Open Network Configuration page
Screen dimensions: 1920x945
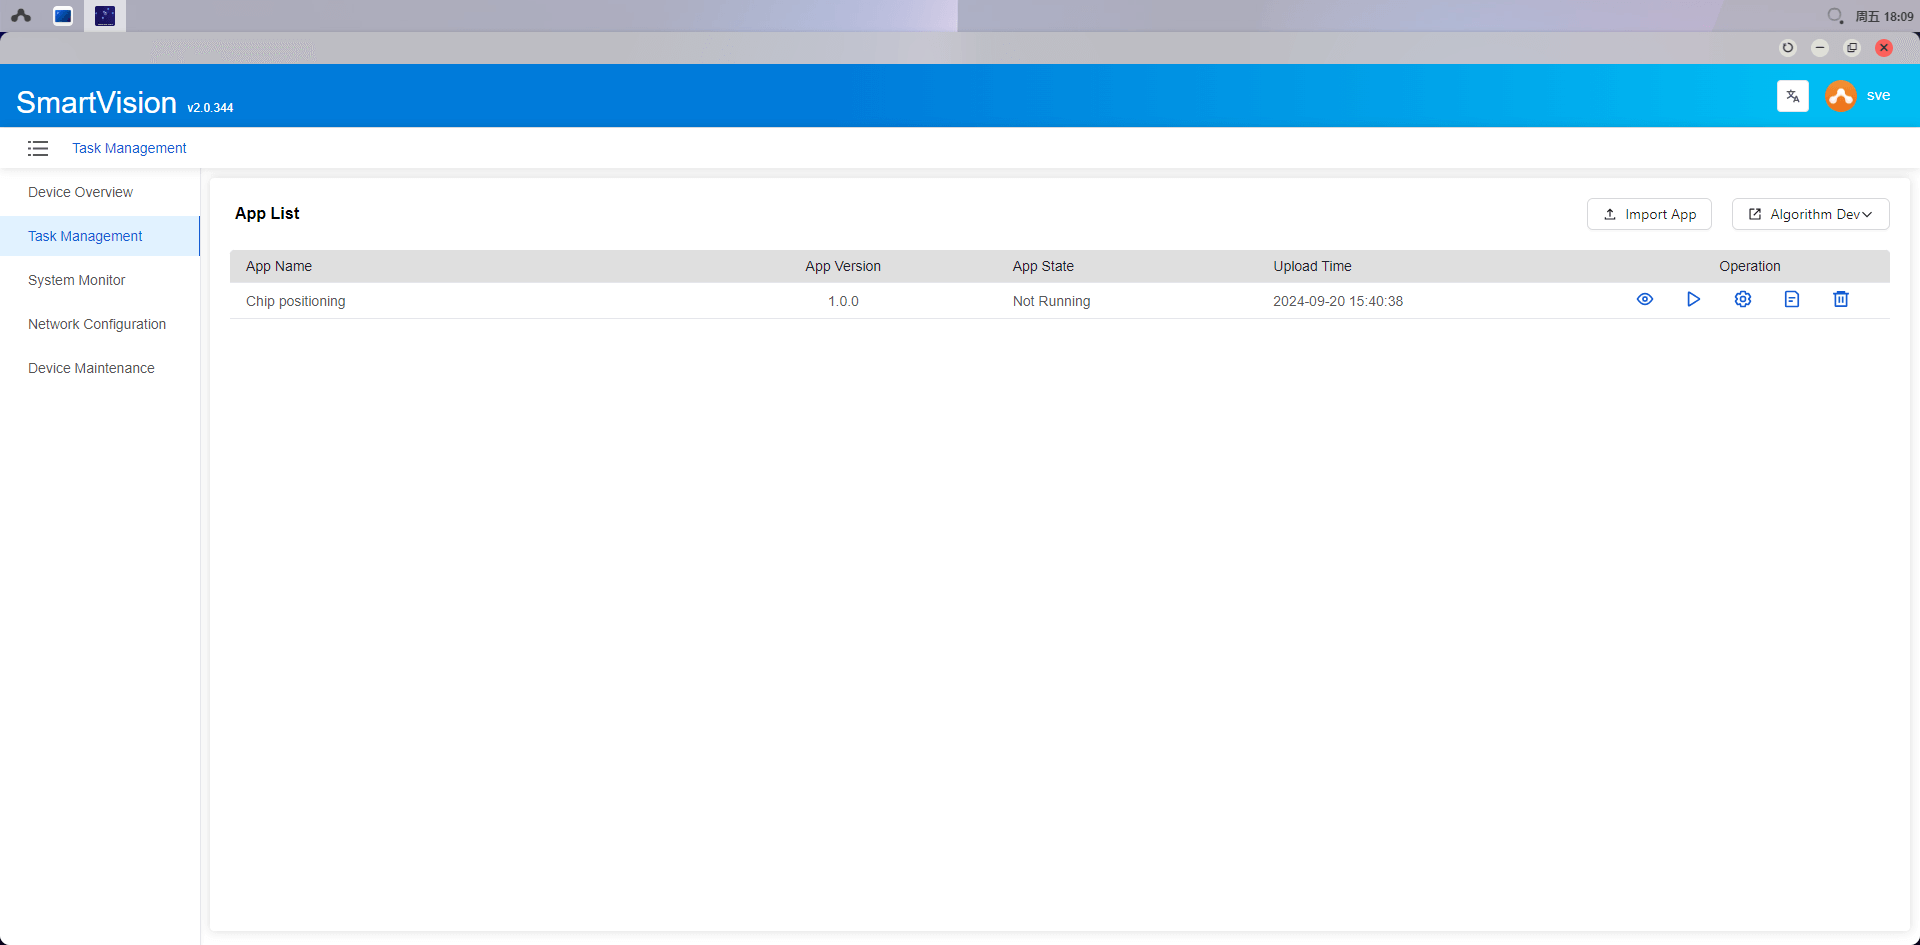click(97, 324)
